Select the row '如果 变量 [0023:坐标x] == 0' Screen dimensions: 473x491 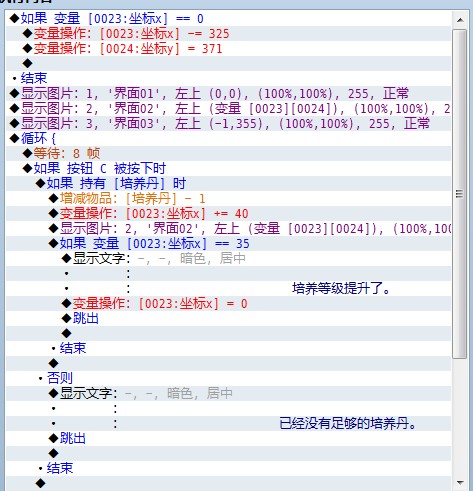click(229, 19)
